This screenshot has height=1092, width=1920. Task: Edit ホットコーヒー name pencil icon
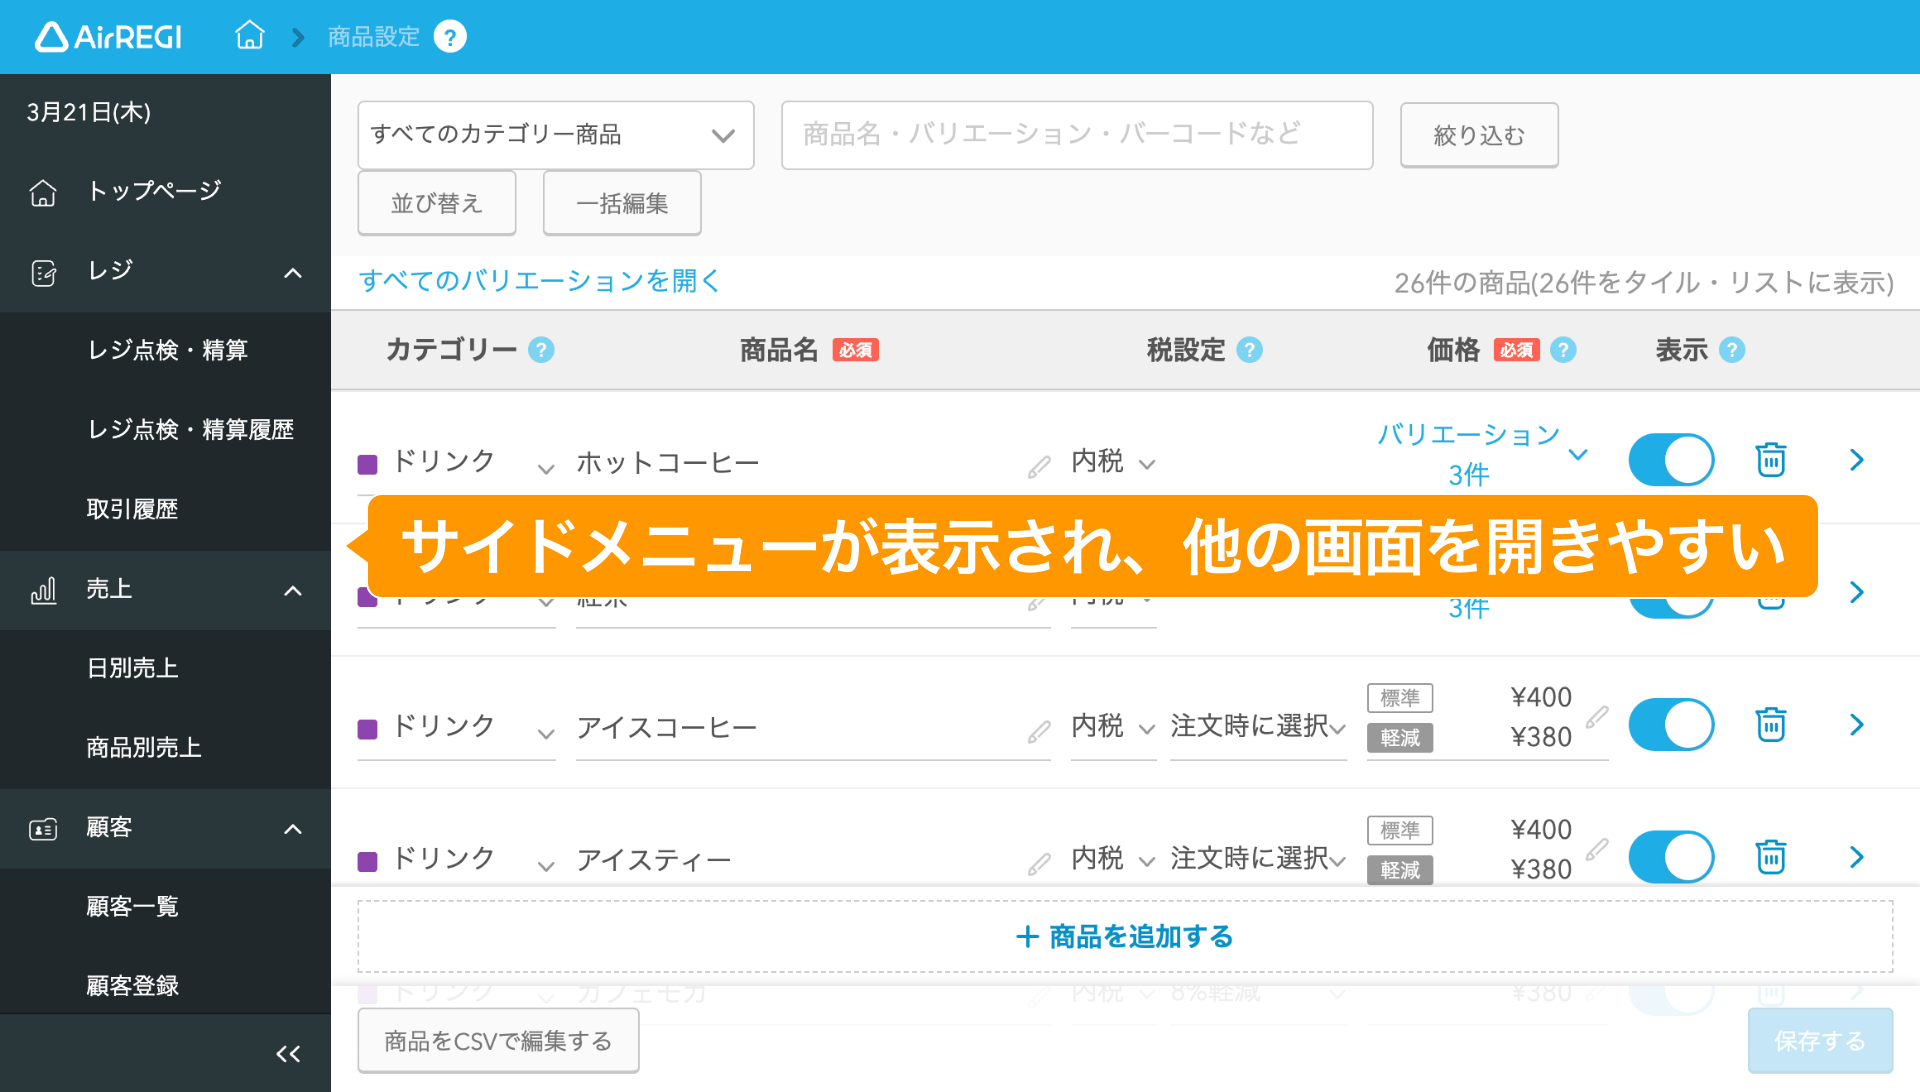point(1039,467)
